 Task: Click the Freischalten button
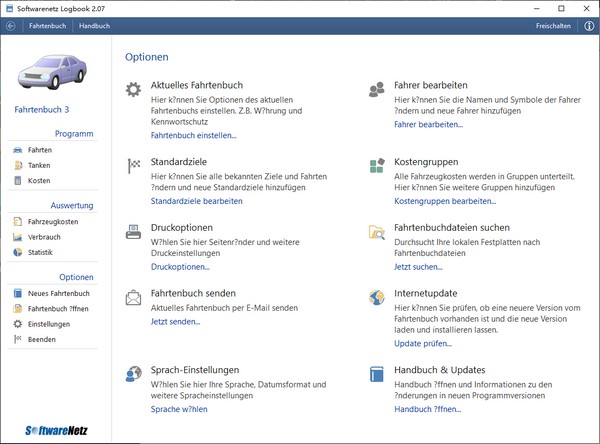click(553, 25)
